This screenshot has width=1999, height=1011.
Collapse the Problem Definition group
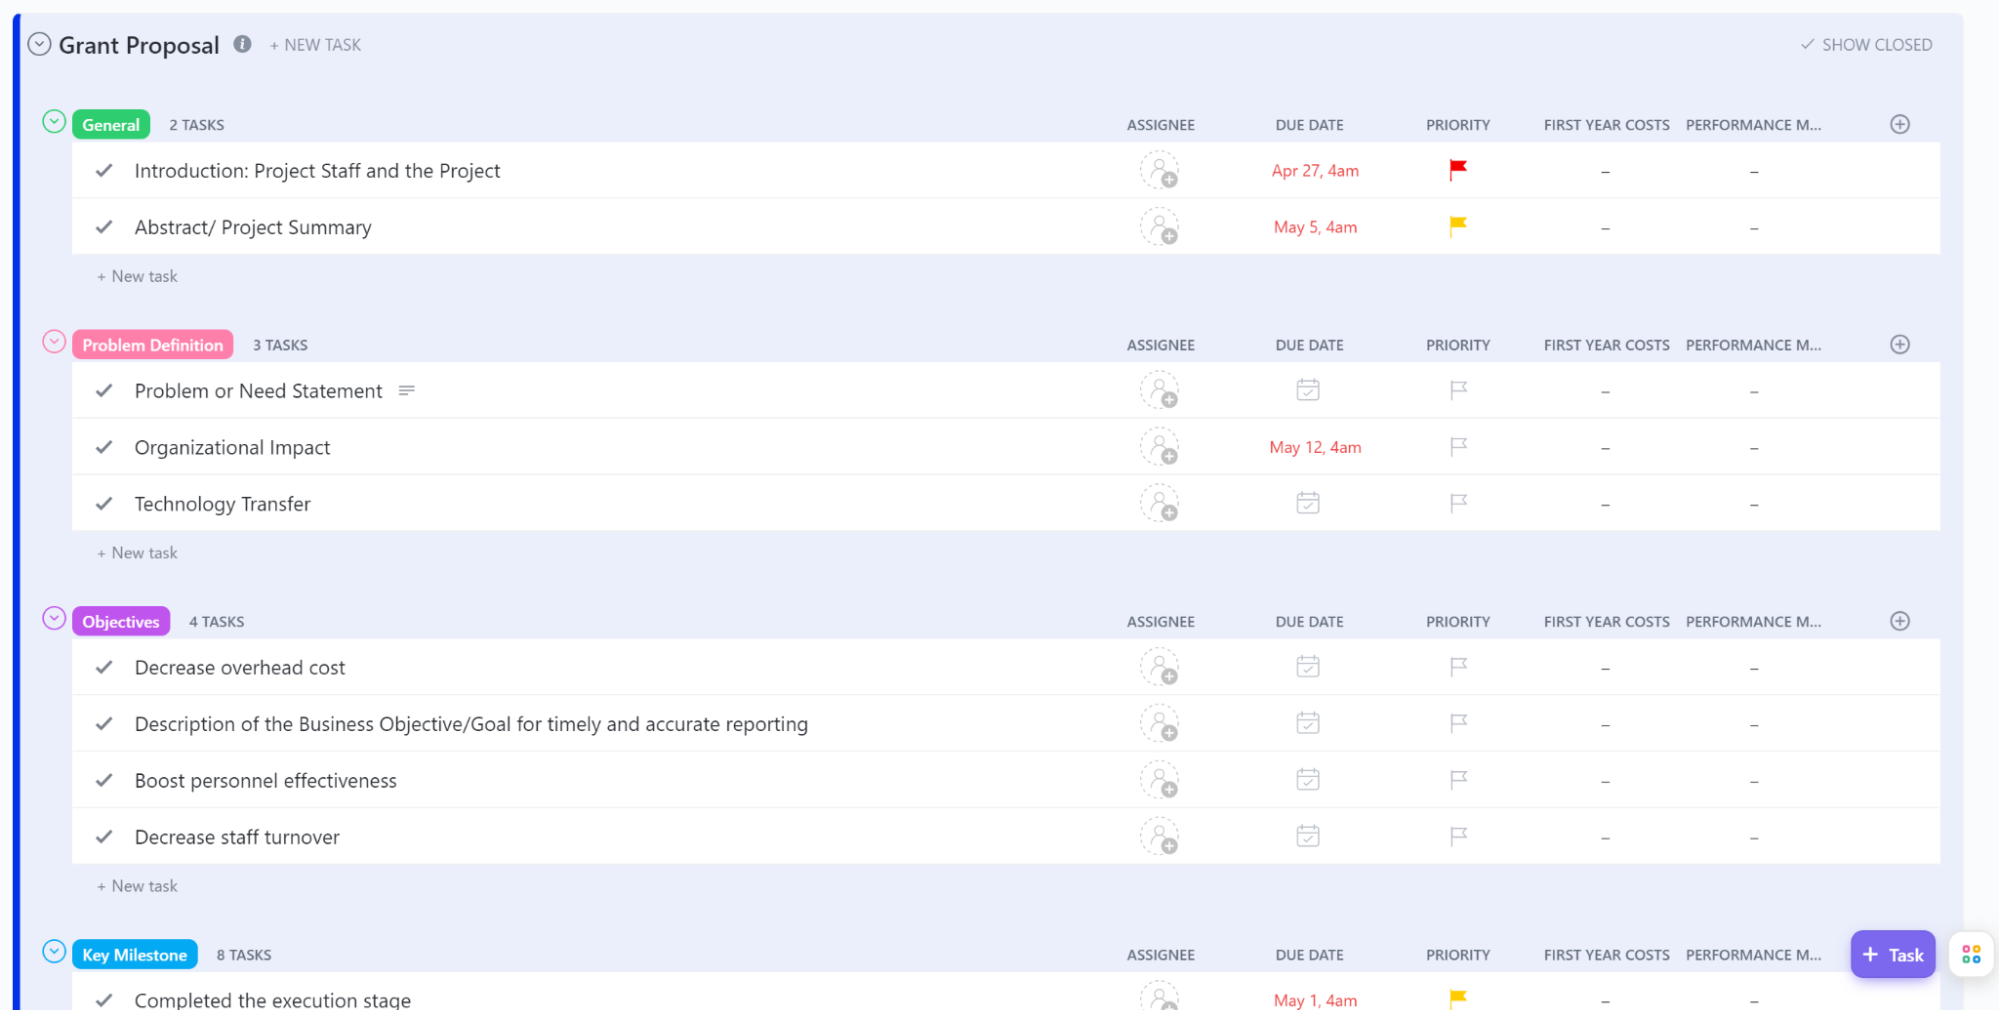pyautogui.click(x=54, y=342)
